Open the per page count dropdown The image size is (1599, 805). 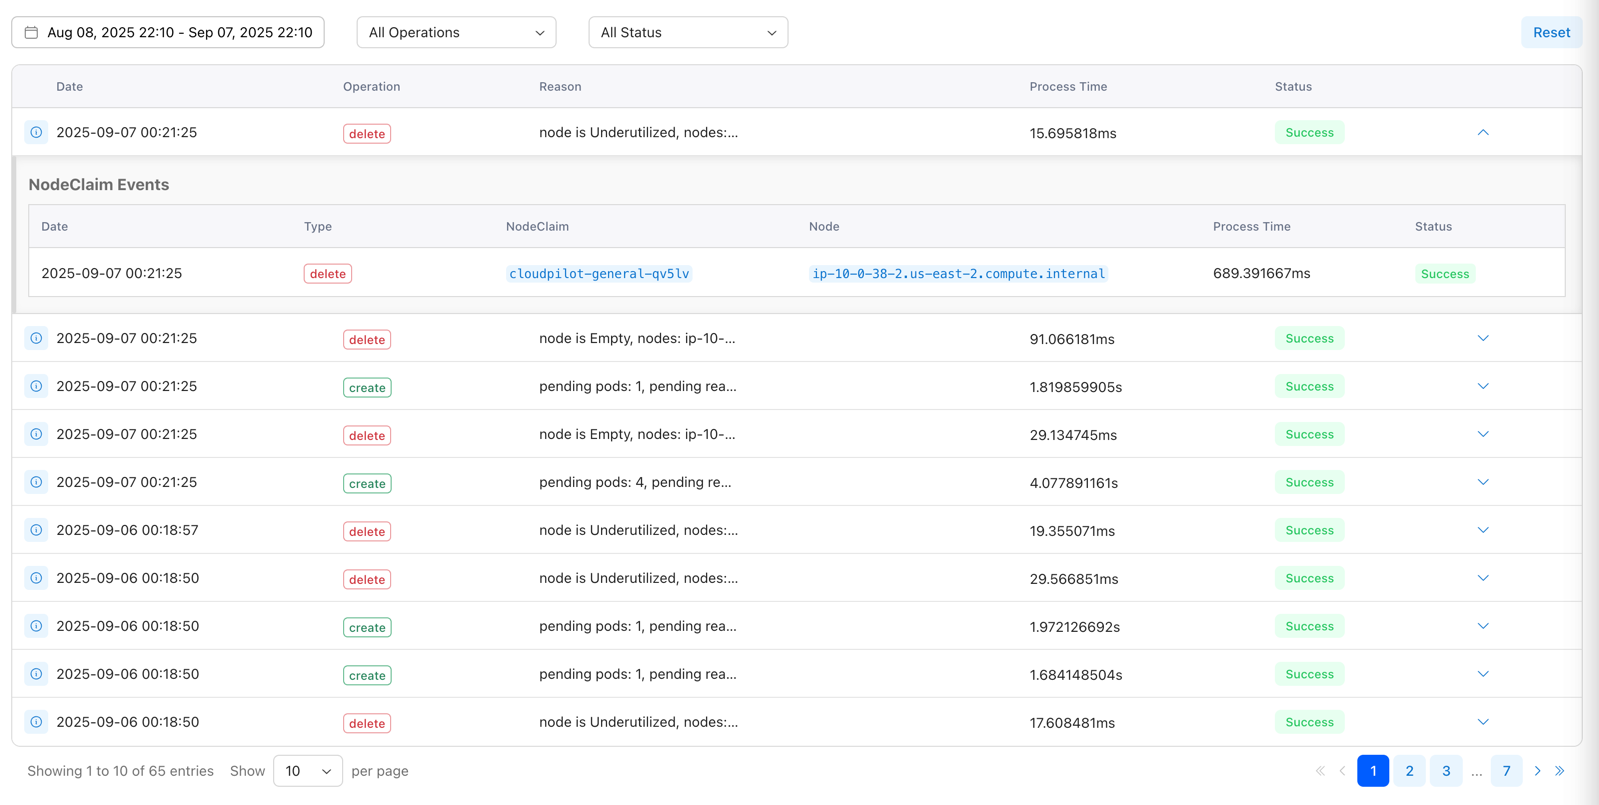click(308, 771)
